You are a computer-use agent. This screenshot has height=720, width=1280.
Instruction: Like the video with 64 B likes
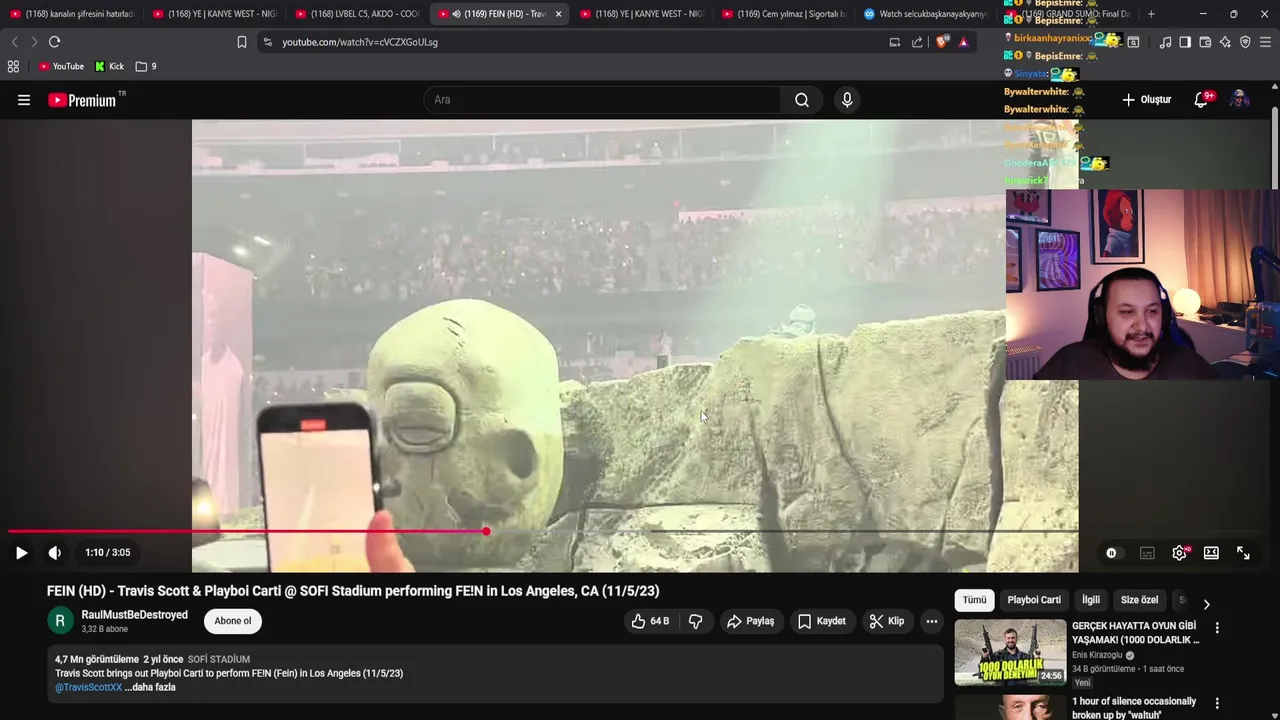pos(650,621)
